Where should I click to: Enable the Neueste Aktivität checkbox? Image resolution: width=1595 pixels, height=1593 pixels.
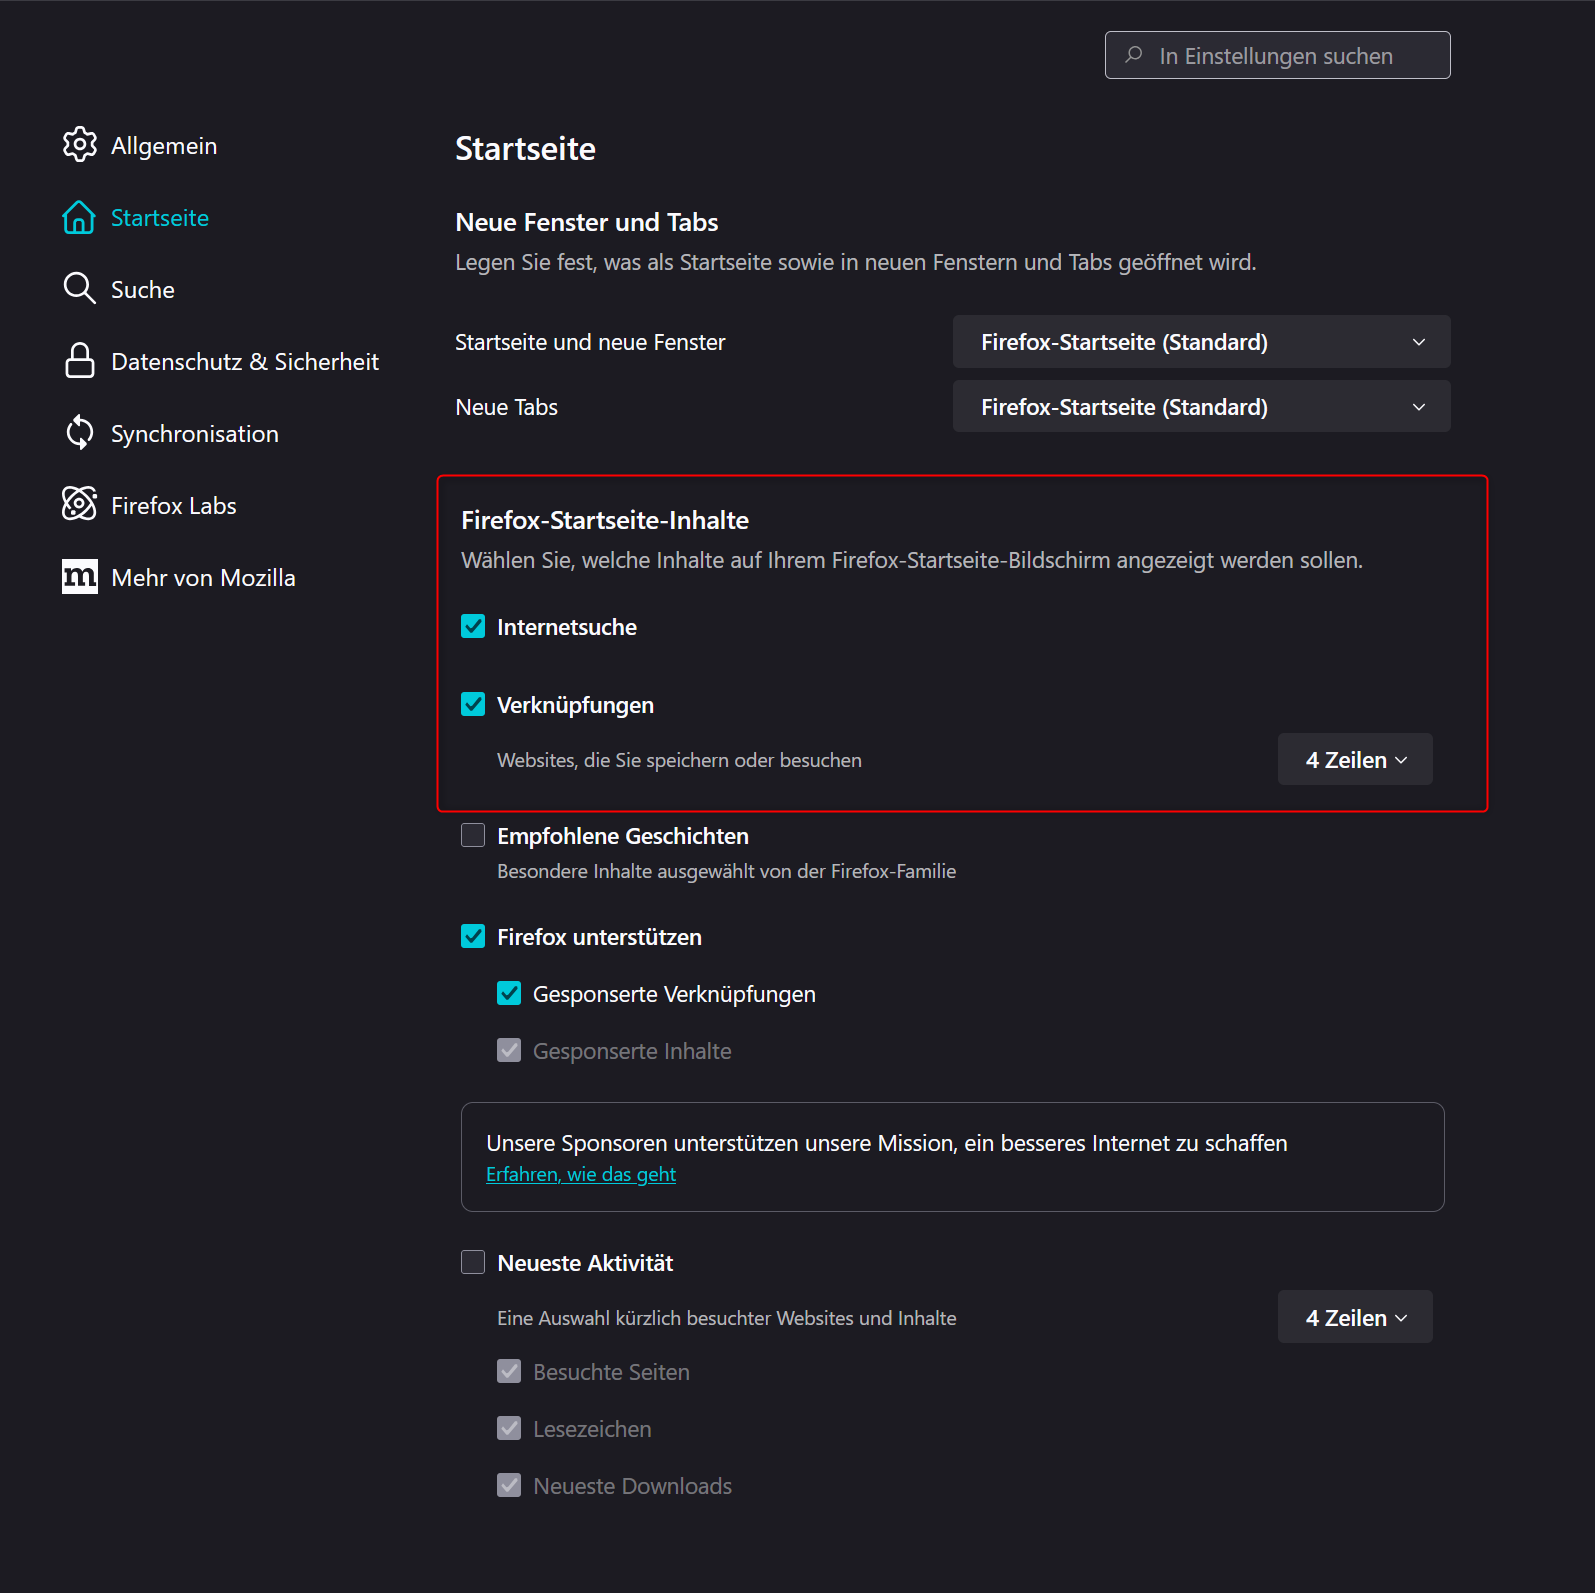coord(473,1263)
